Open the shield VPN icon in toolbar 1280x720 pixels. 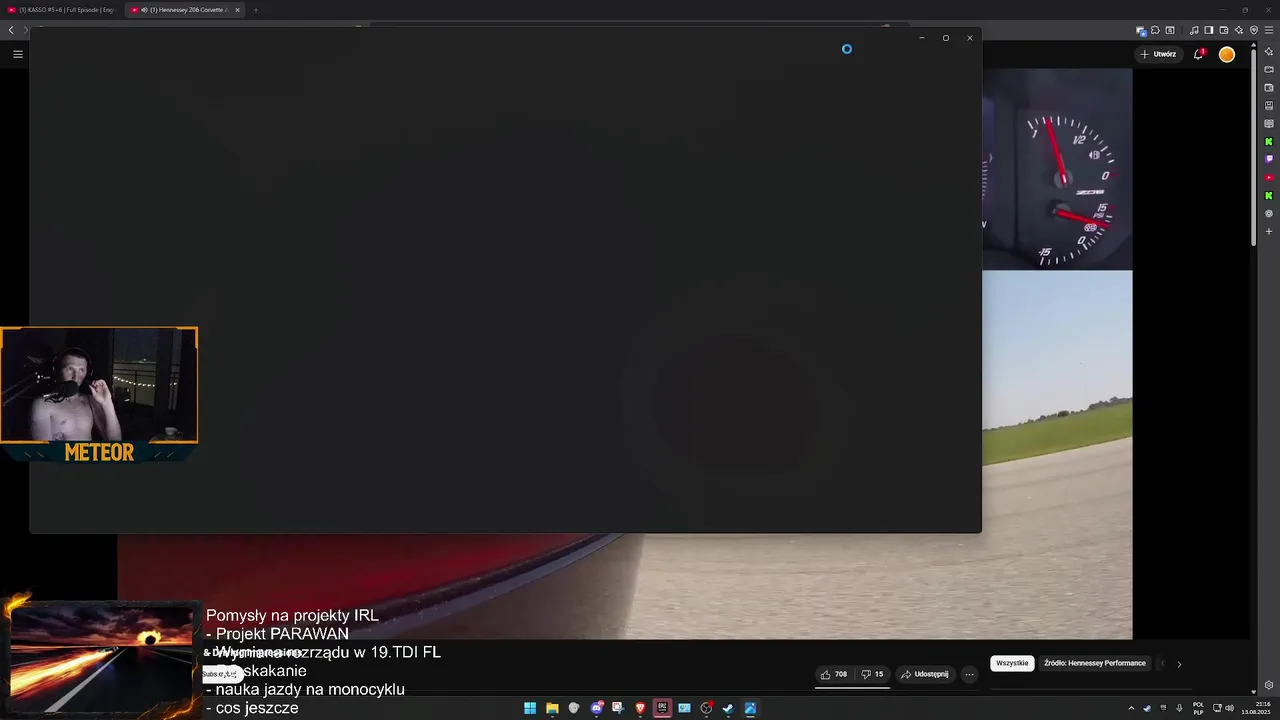tap(1254, 30)
